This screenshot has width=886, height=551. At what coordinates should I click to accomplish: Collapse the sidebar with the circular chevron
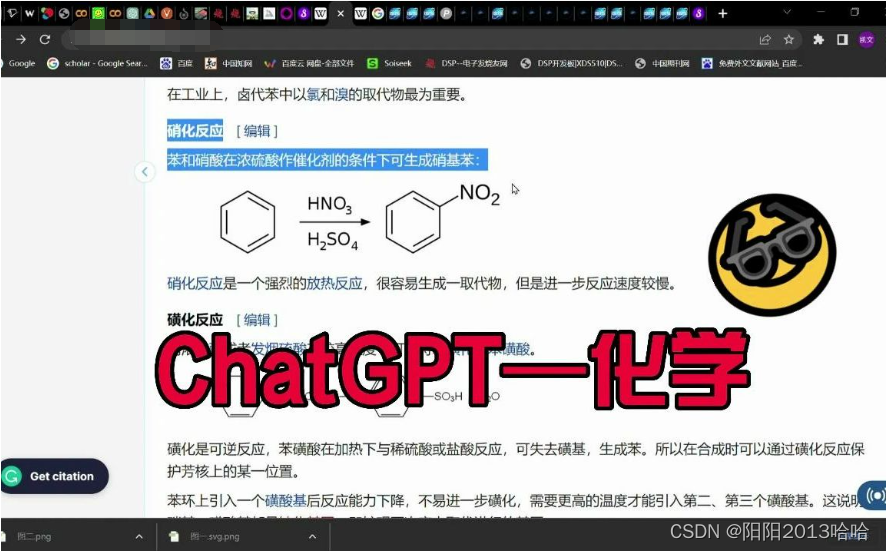pos(145,171)
